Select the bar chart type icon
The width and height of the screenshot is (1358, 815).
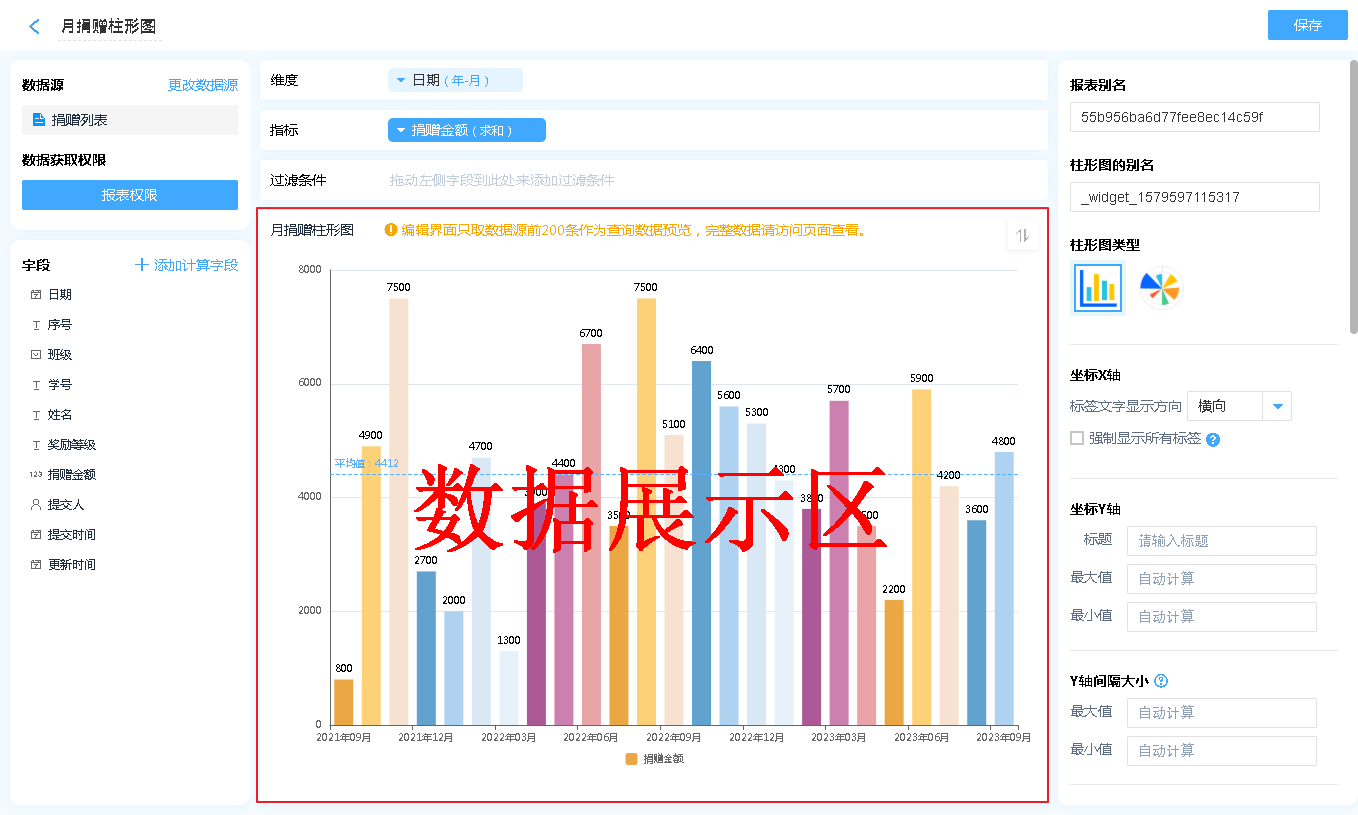(1098, 288)
